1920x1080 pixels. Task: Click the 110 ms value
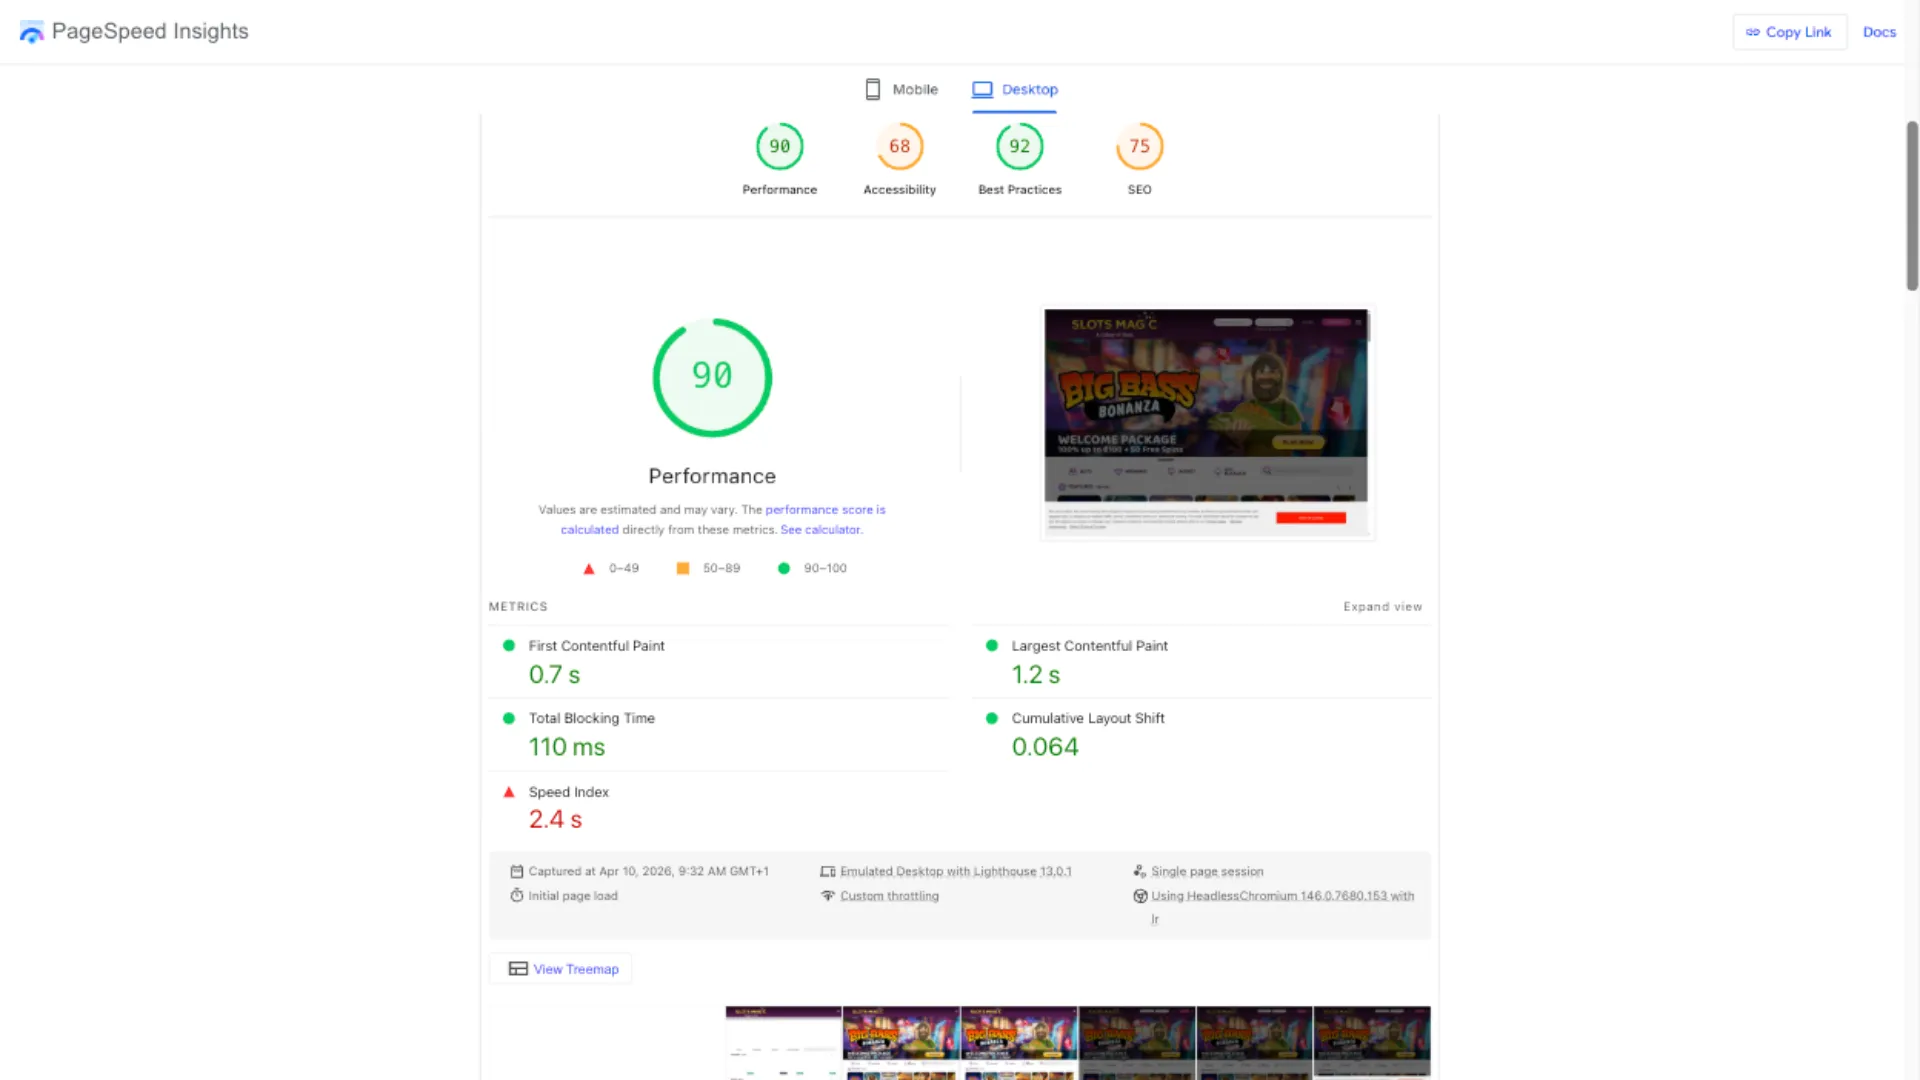click(x=566, y=747)
